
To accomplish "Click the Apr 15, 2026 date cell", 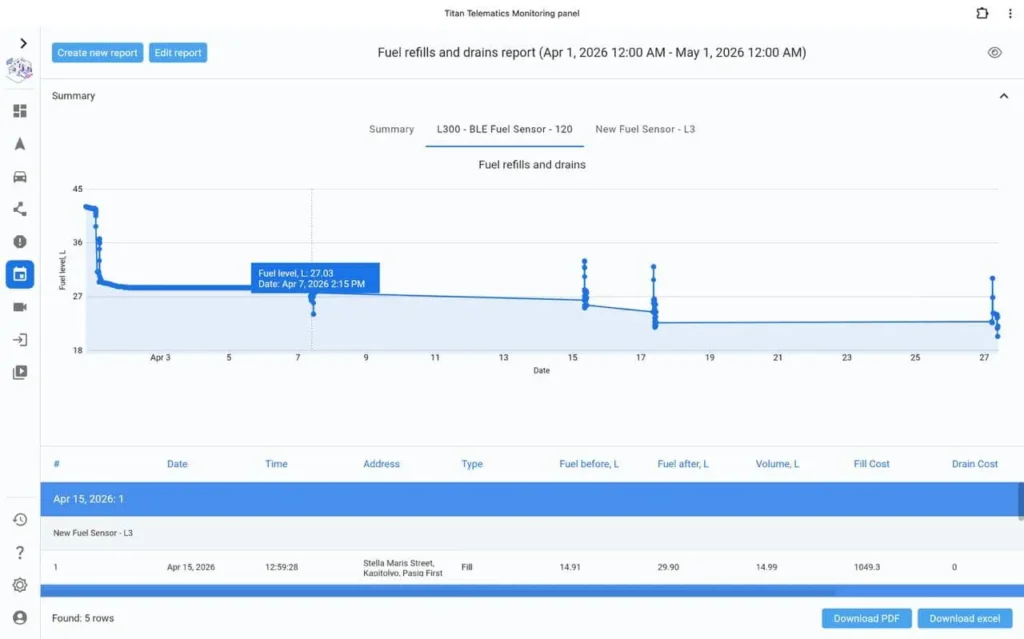I will tap(191, 567).
